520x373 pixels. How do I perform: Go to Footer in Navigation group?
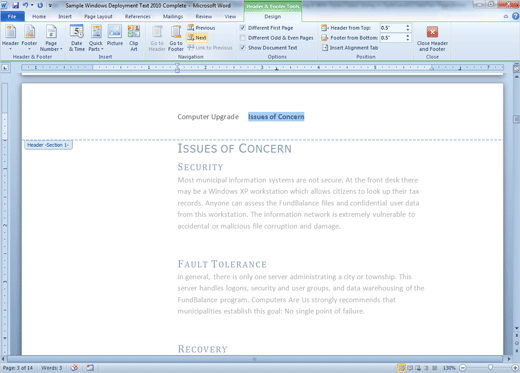176,38
